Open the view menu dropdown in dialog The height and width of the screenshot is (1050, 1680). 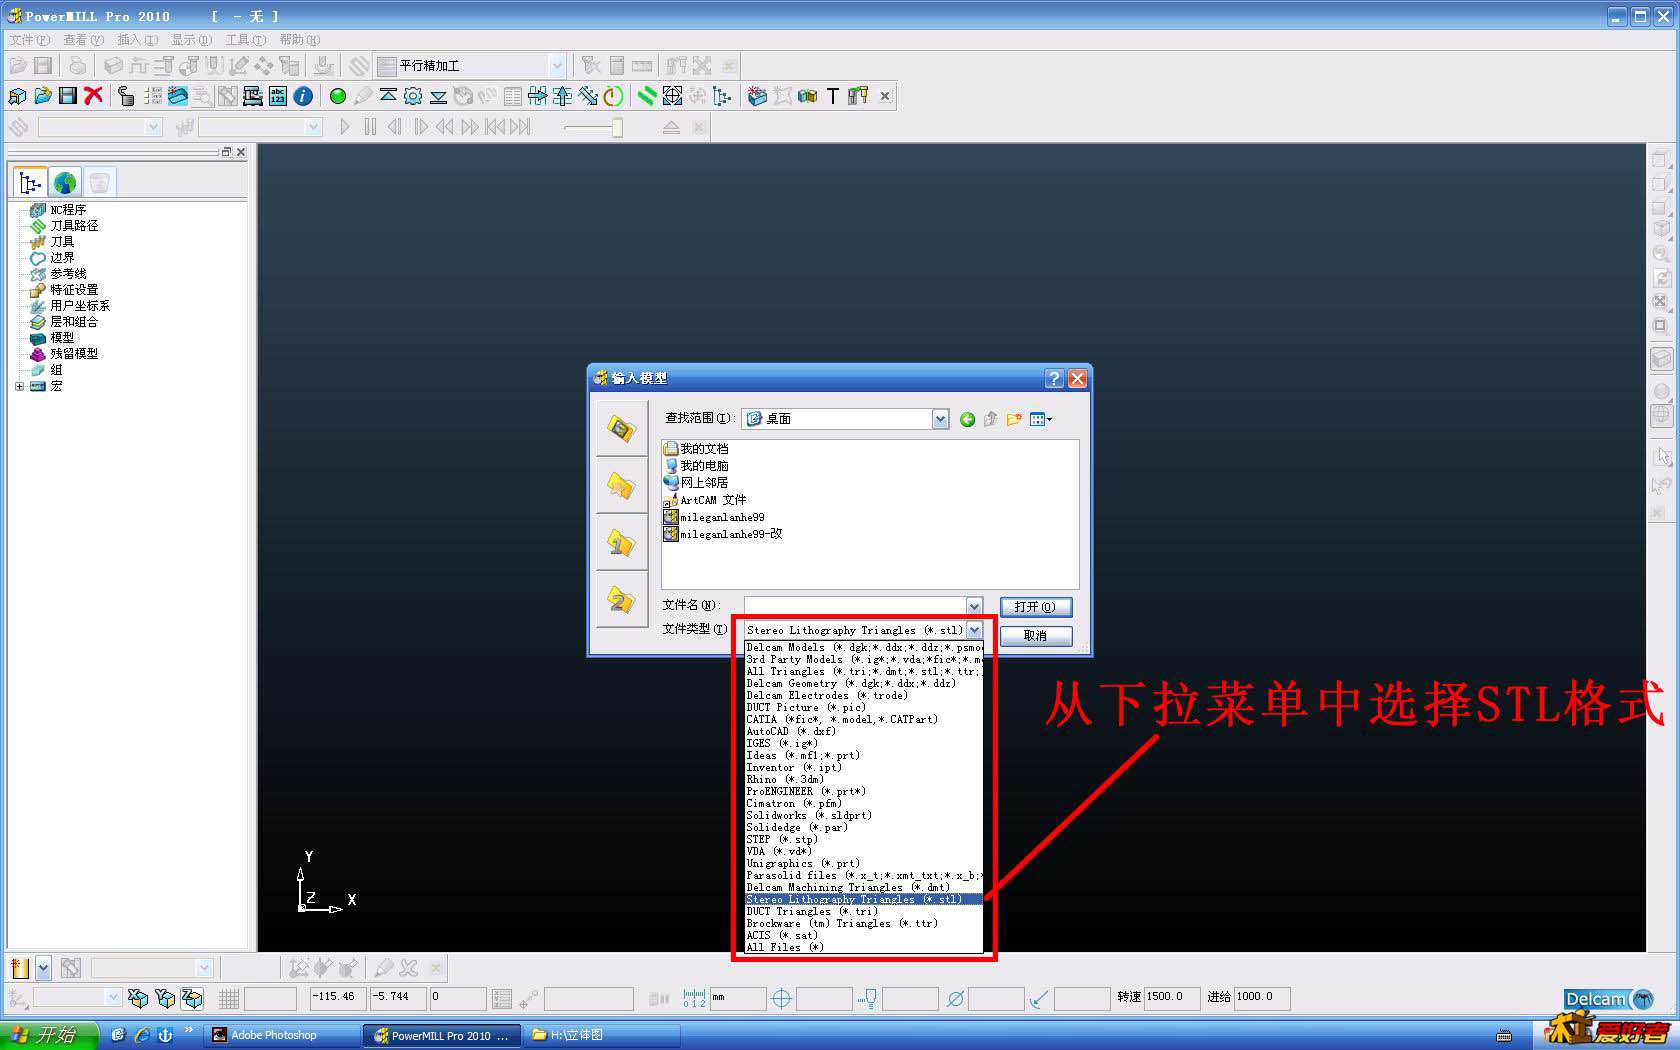pos(1041,419)
